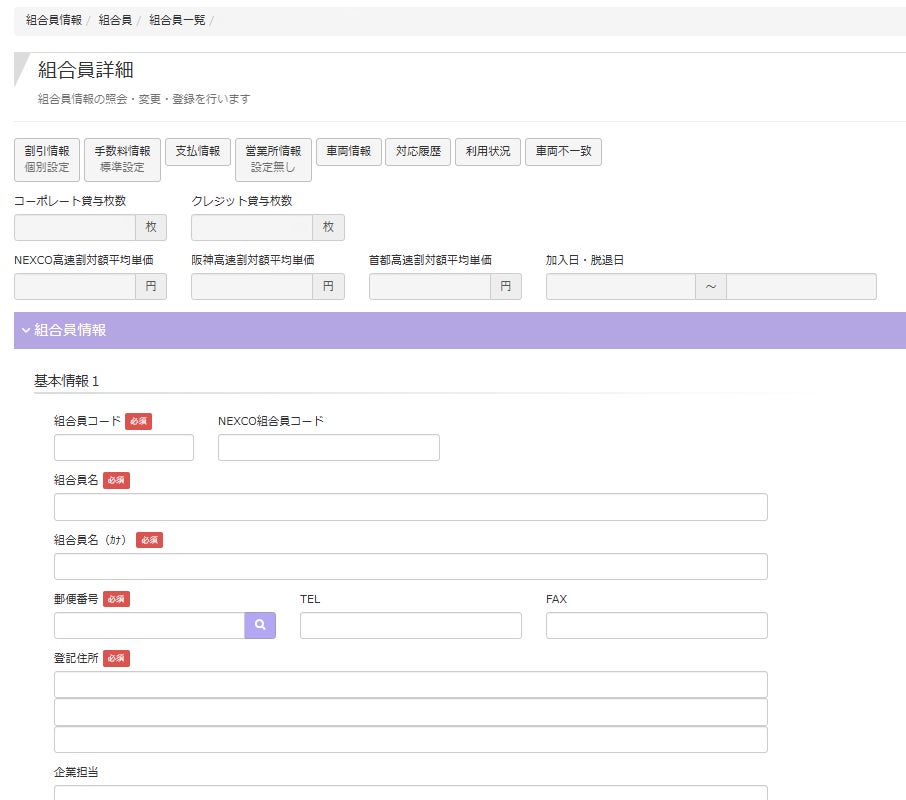Click the 組合員名（カナ）input field
906x800 pixels.
click(x=410, y=567)
